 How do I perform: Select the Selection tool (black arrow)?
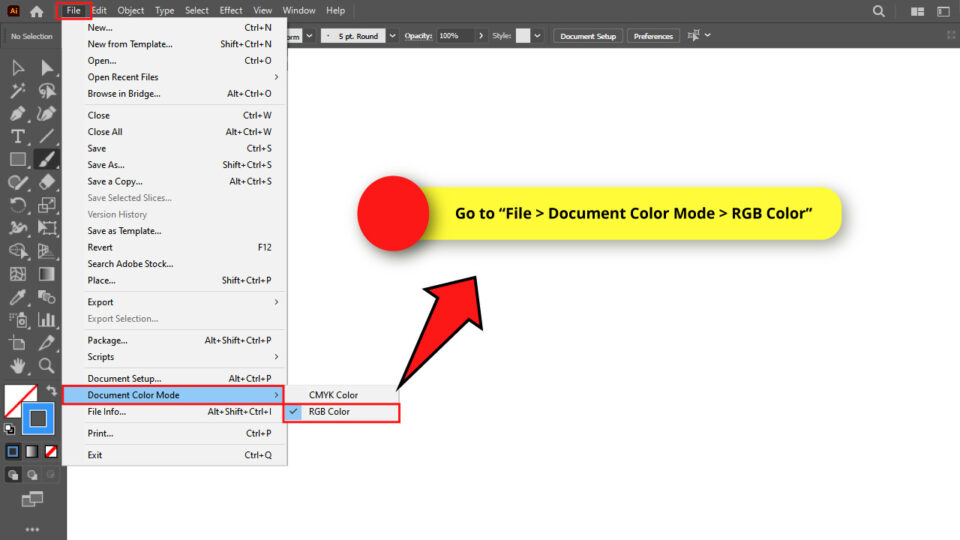(18, 67)
